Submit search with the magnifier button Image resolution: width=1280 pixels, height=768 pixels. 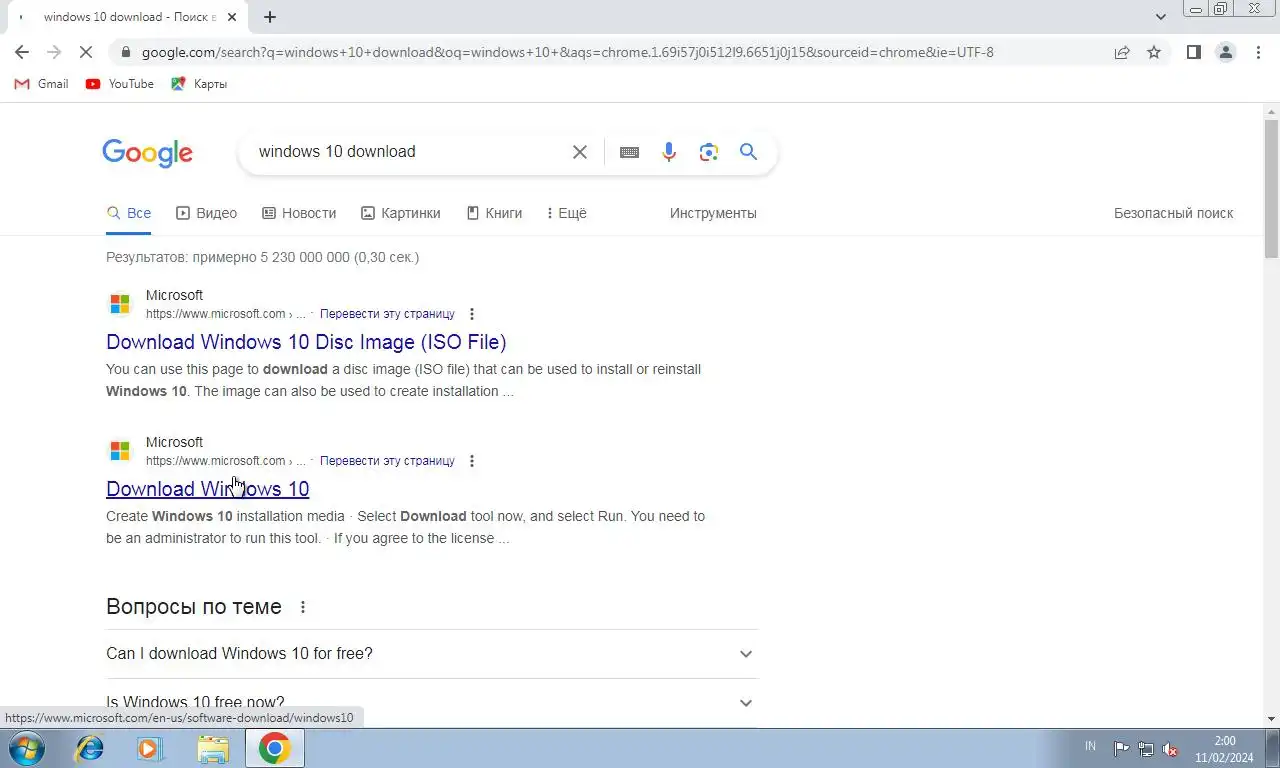pos(748,152)
